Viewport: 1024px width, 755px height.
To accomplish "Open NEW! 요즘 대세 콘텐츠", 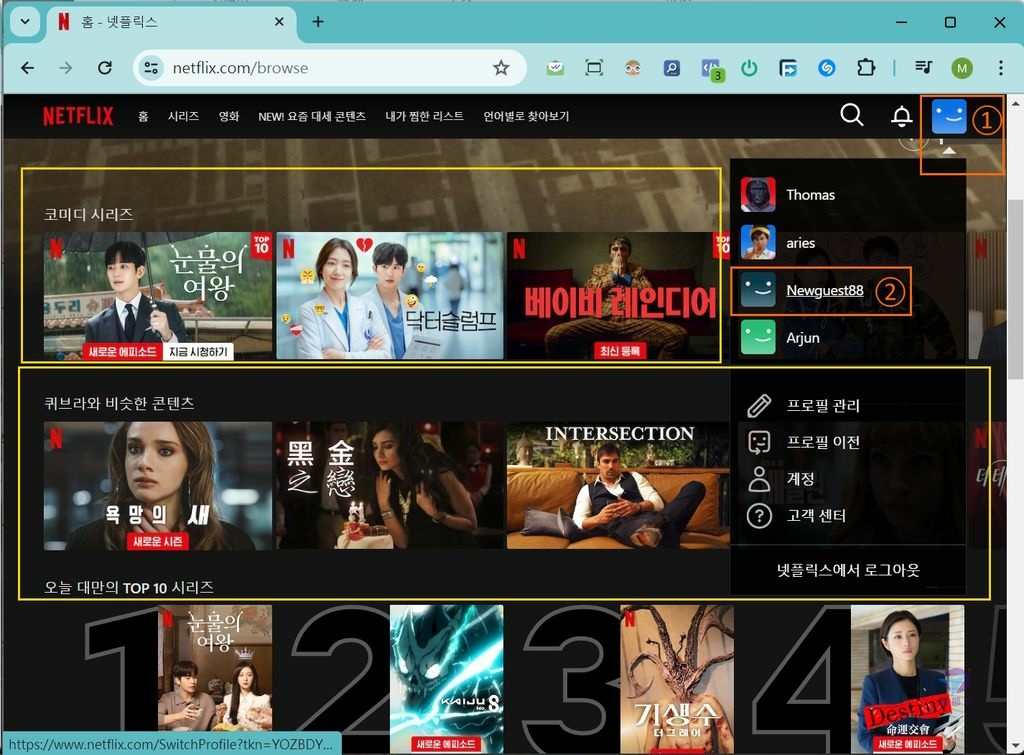I will 312,116.
